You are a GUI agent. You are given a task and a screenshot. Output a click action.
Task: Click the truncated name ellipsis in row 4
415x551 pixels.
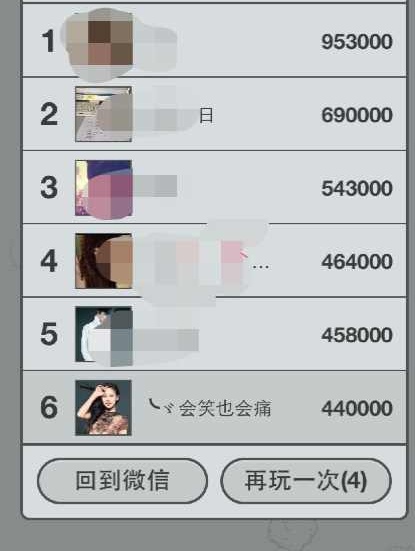260,267
